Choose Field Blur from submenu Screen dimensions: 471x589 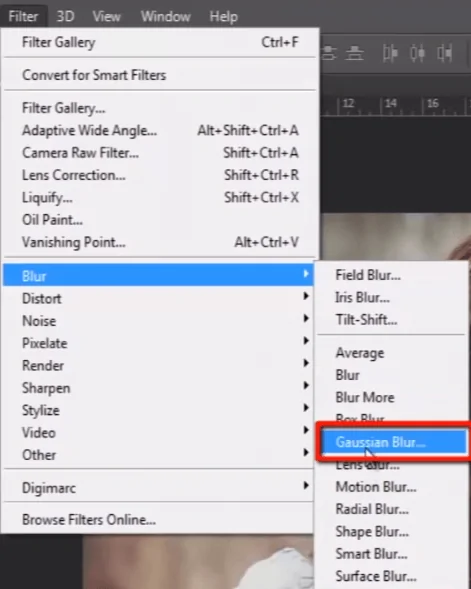pyautogui.click(x=392, y=275)
